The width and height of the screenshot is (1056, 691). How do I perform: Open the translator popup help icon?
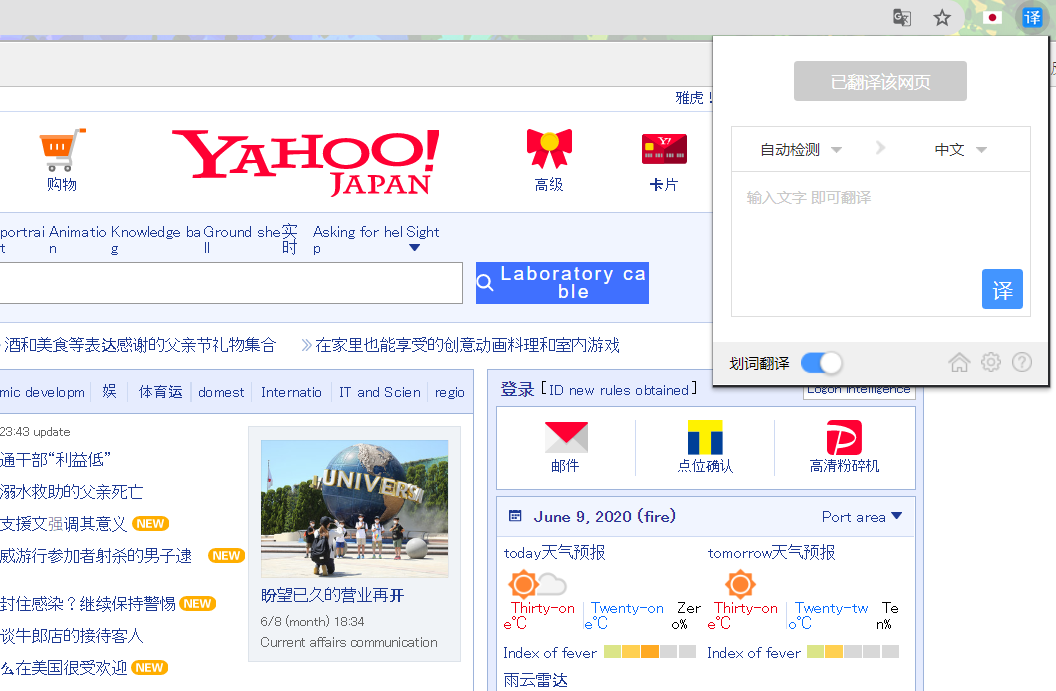point(1022,362)
